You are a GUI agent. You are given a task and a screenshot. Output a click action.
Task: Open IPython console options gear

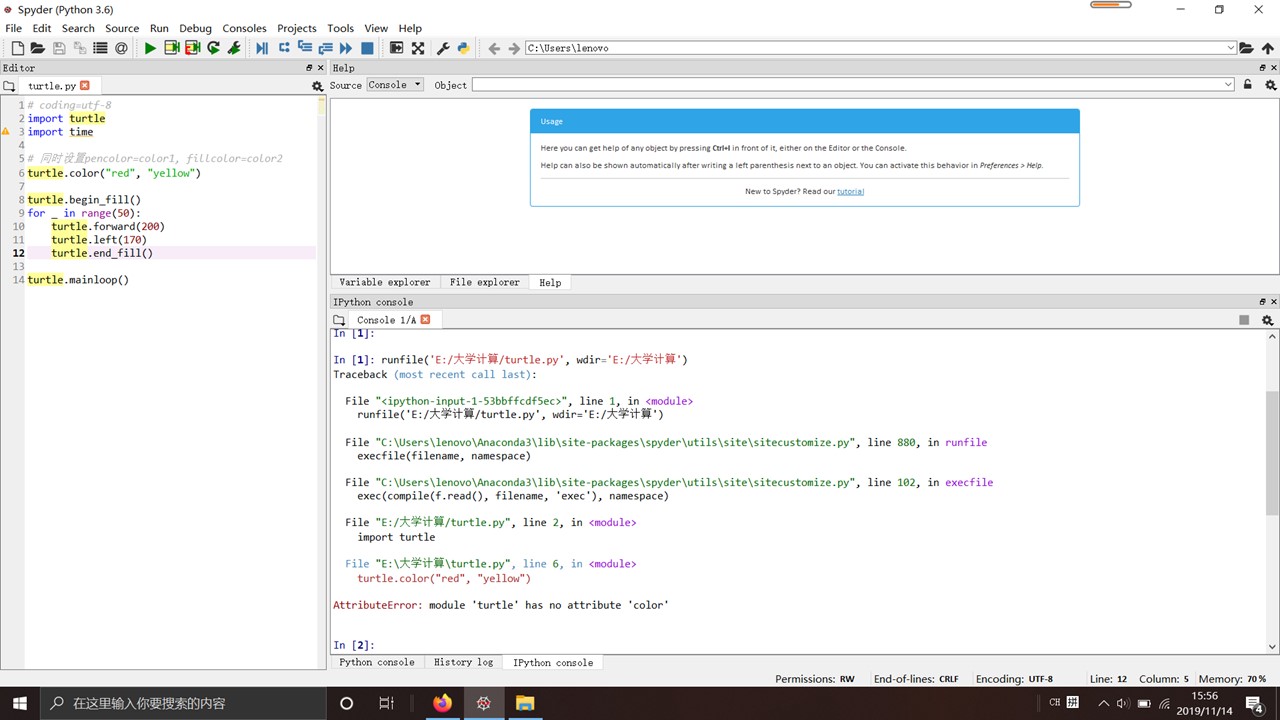1267,320
